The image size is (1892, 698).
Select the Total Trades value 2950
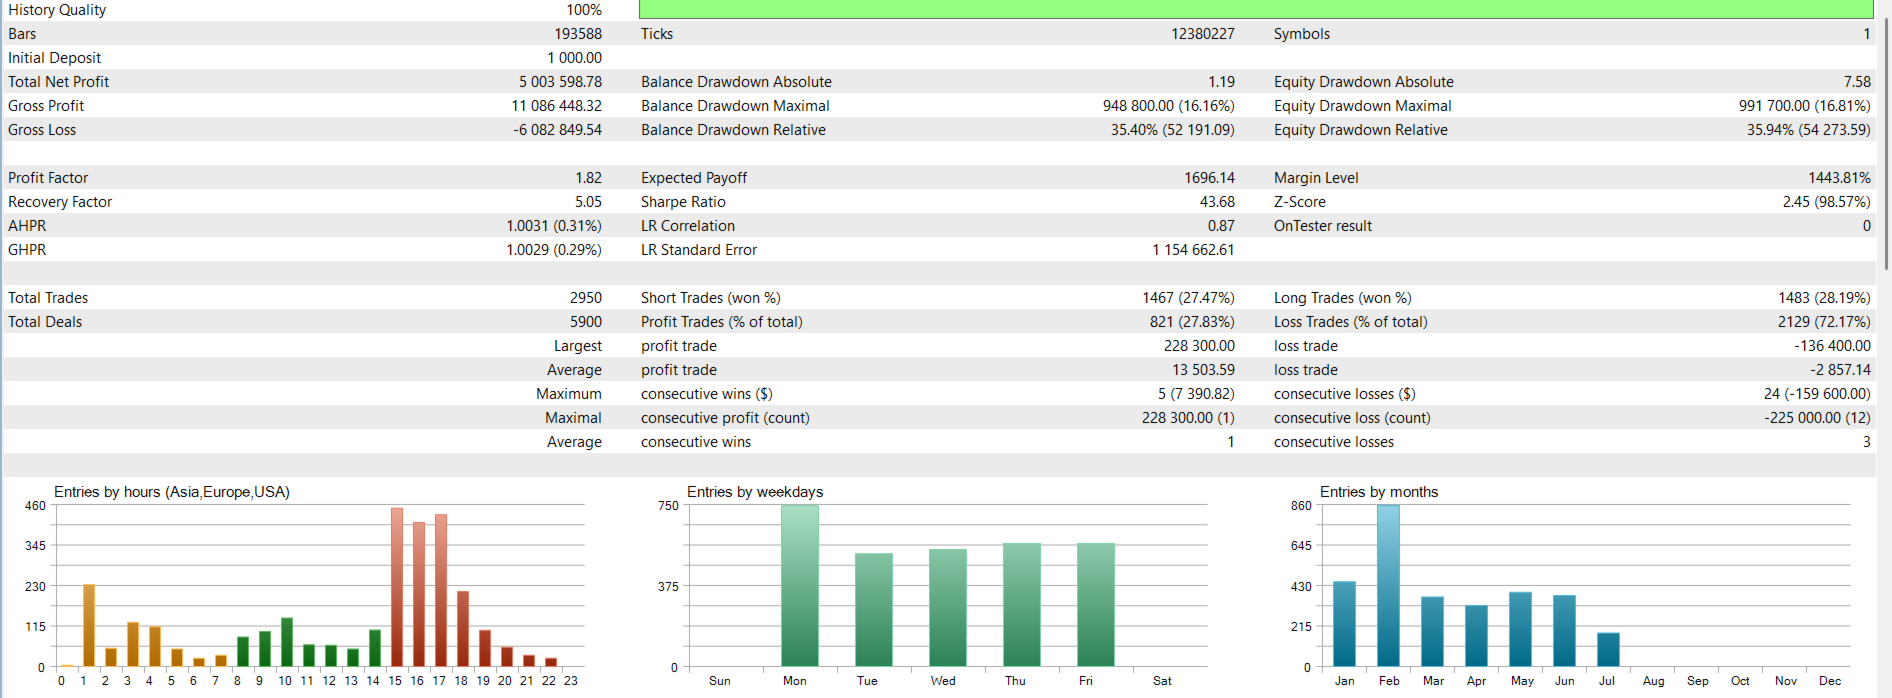[x=586, y=298]
